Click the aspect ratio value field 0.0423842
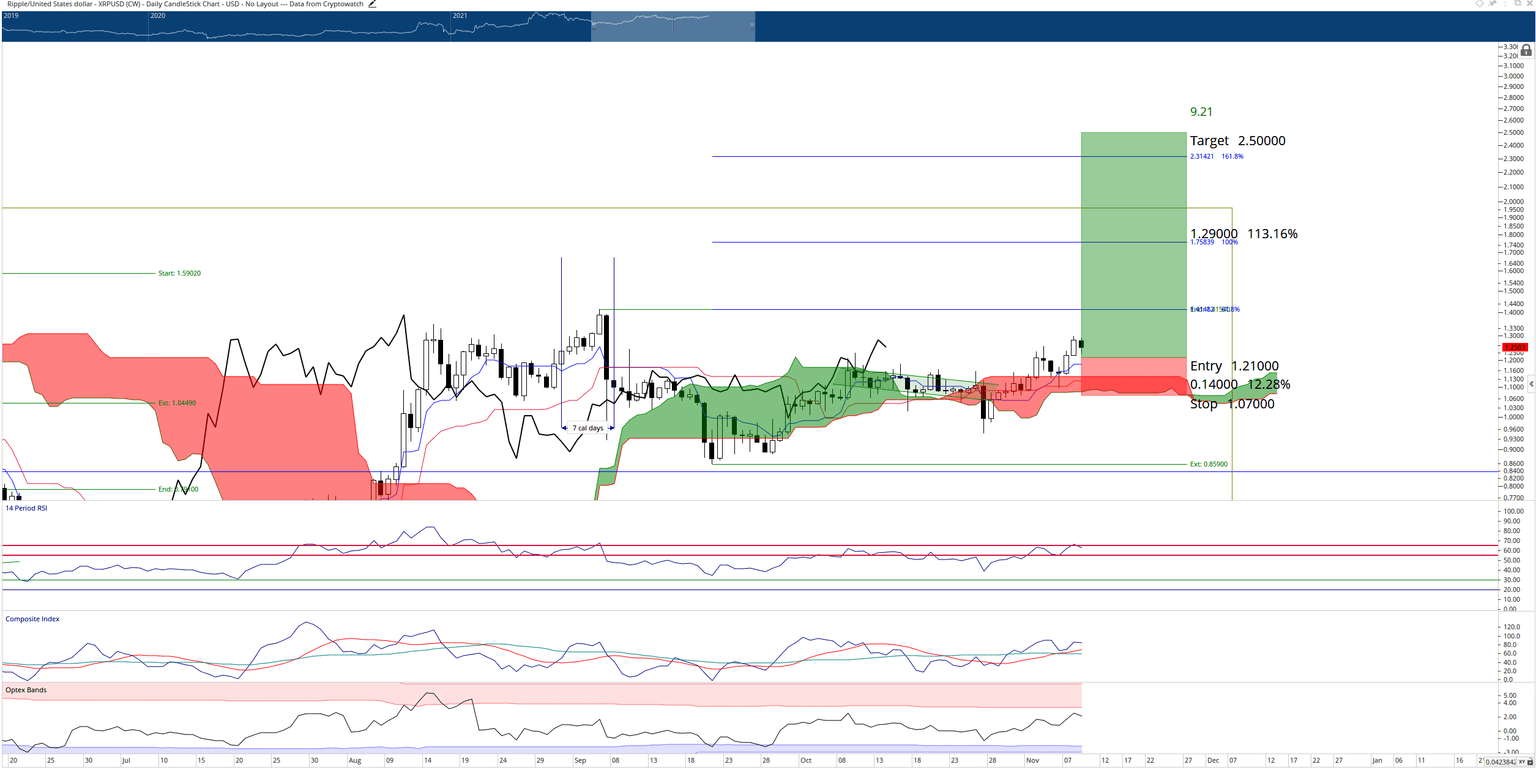The width and height of the screenshot is (1536, 769). (x=1500, y=762)
